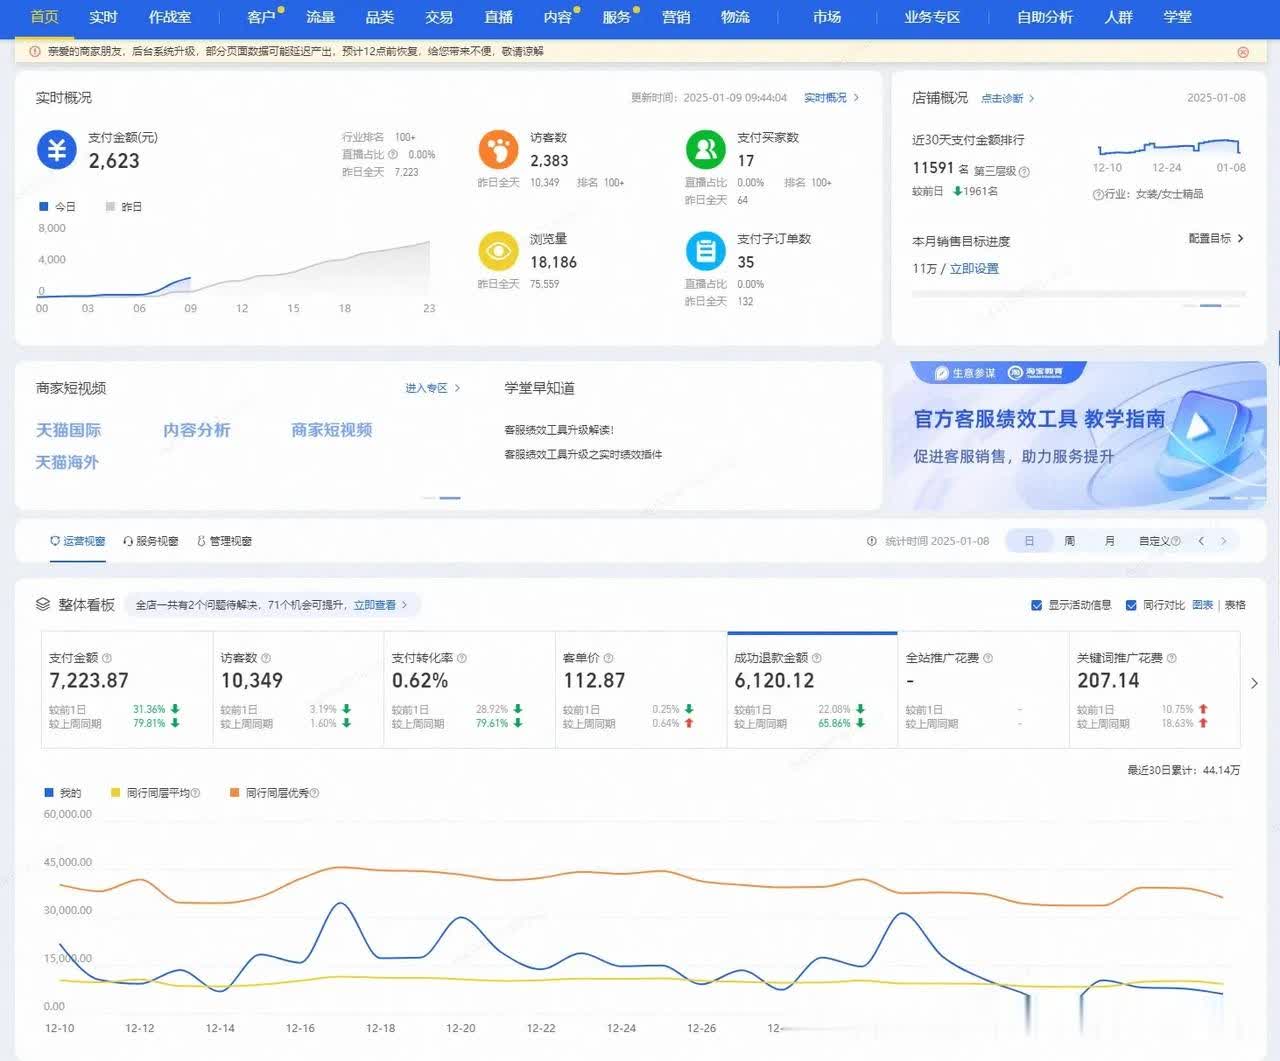The height and width of the screenshot is (1061, 1280).
Task: Click the 行业 女装/女士精品 info icon
Action: tap(1098, 194)
